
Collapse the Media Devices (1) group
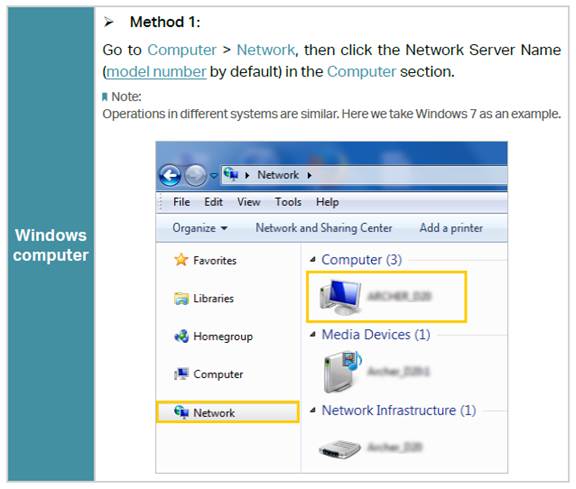(313, 335)
